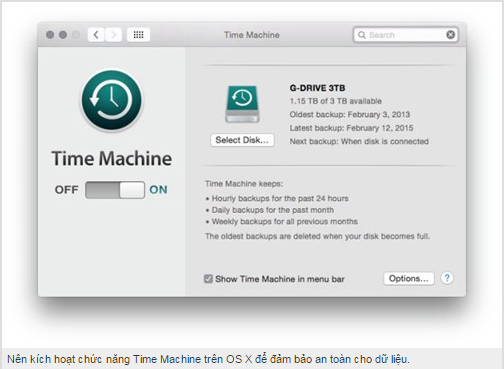Open the Options... button
The height and width of the screenshot is (369, 504).
pos(409,278)
